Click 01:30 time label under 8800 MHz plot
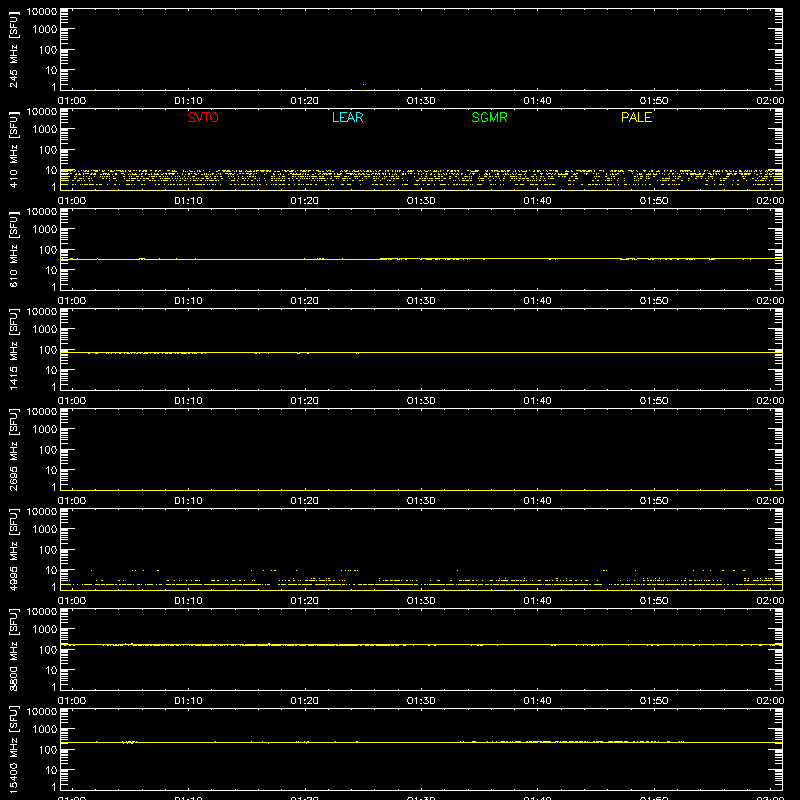Image resolution: width=800 pixels, height=800 pixels. tap(421, 701)
